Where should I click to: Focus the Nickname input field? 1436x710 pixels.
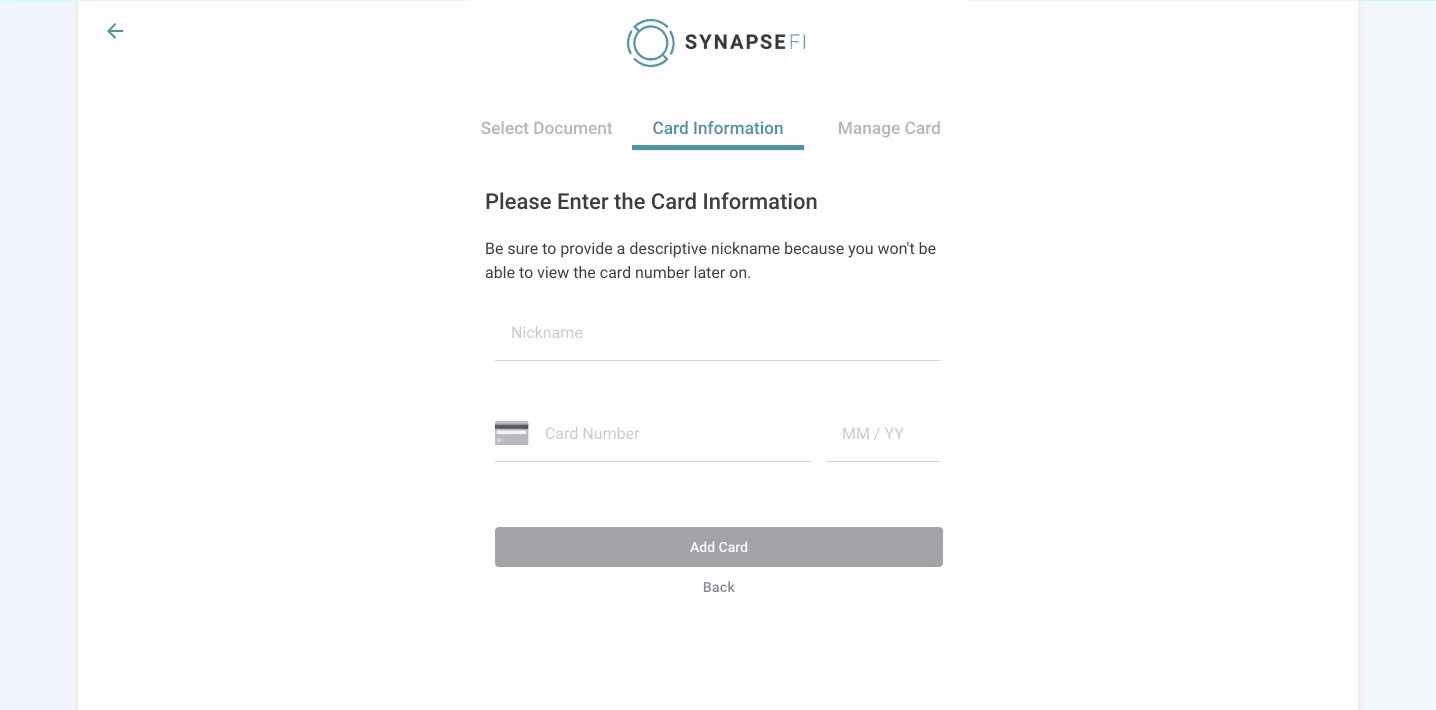(x=717, y=333)
